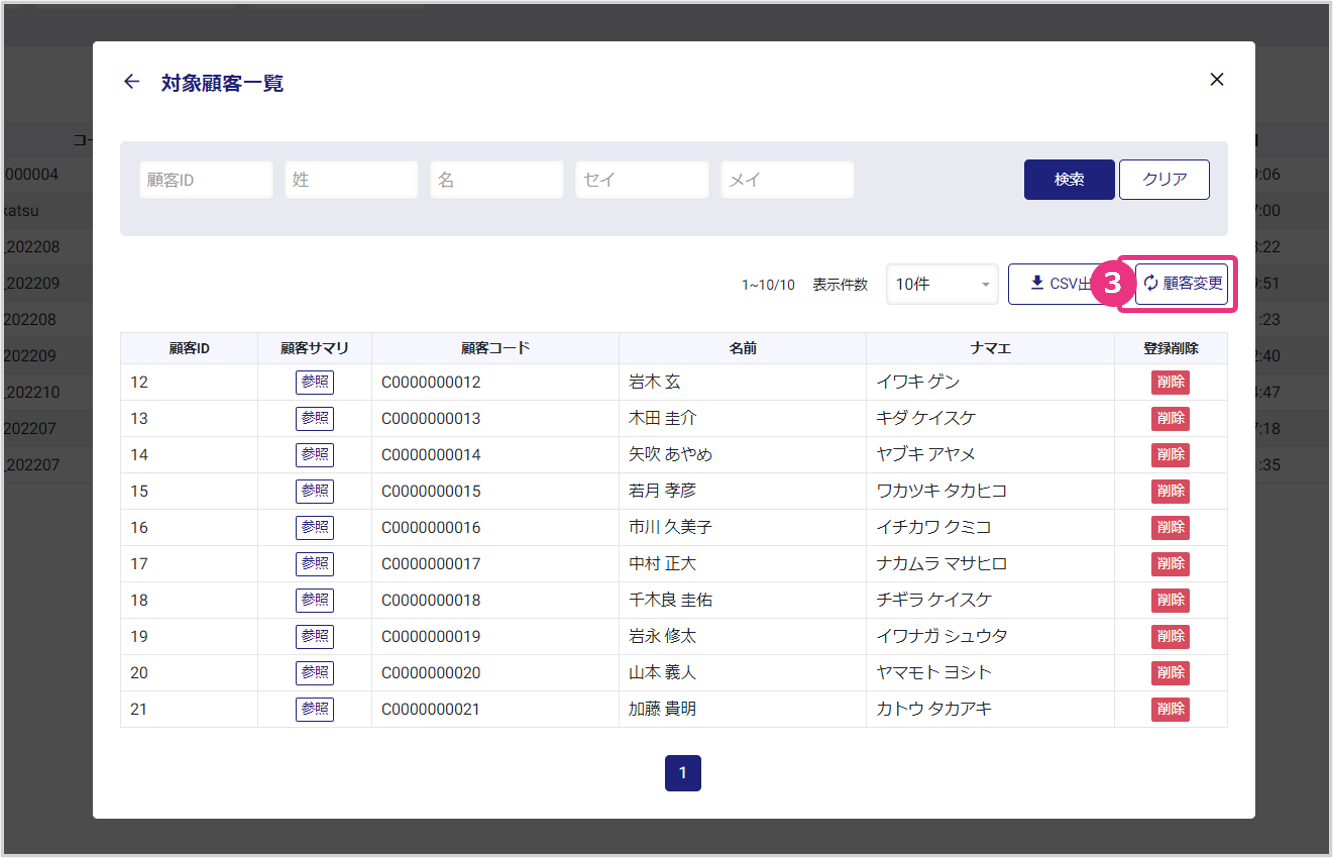Click the 検索 search button

coord(1068,180)
